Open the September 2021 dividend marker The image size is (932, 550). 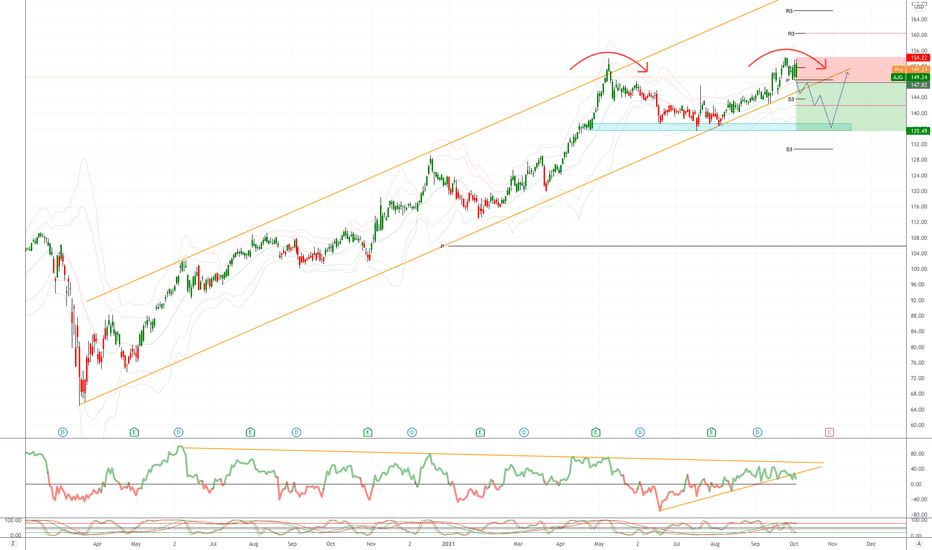[x=758, y=432]
